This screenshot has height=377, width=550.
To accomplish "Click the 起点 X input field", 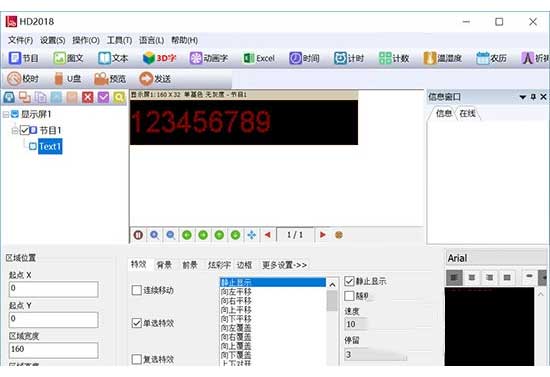I will [53, 289].
